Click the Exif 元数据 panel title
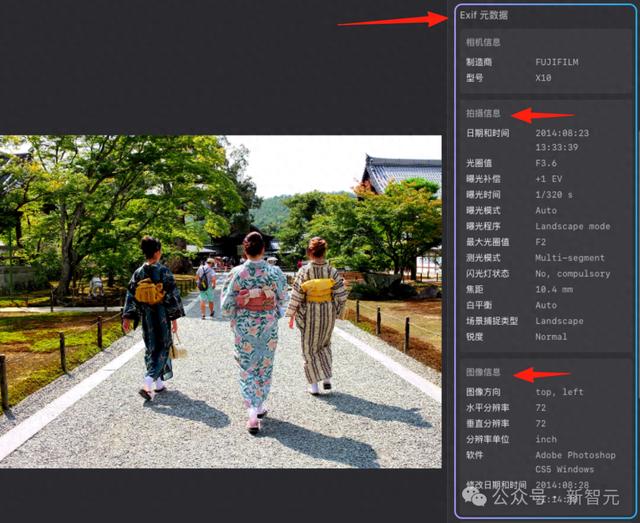The height and width of the screenshot is (523, 640). [484, 16]
